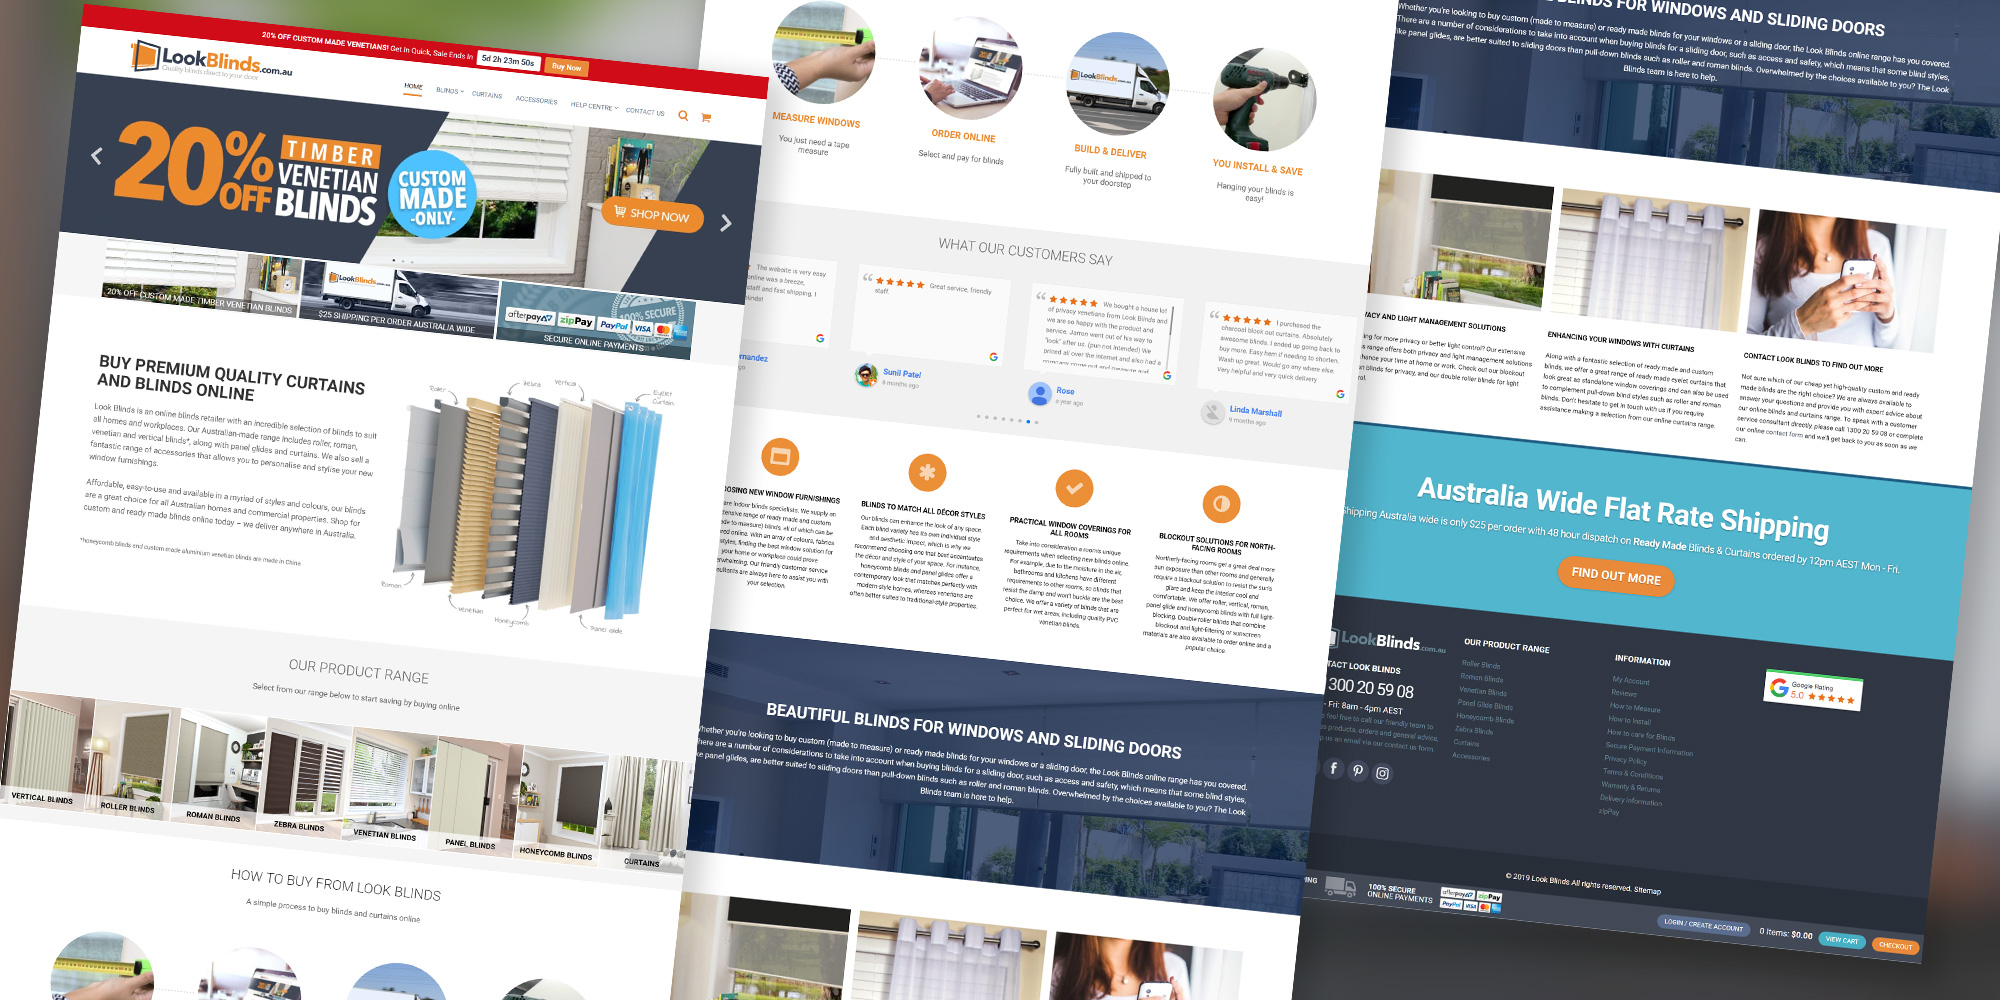Click the You Install & Save drill image
The height and width of the screenshot is (1000, 2000).
[x=1263, y=100]
